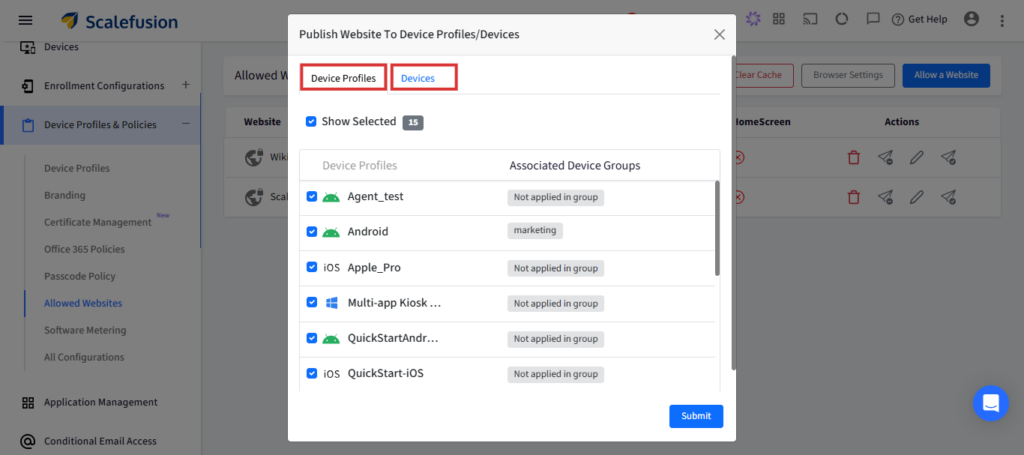1024x455 pixels.
Task: Uncheck the QuickStartAndr profile checkbox
Action: pos(312,338)
